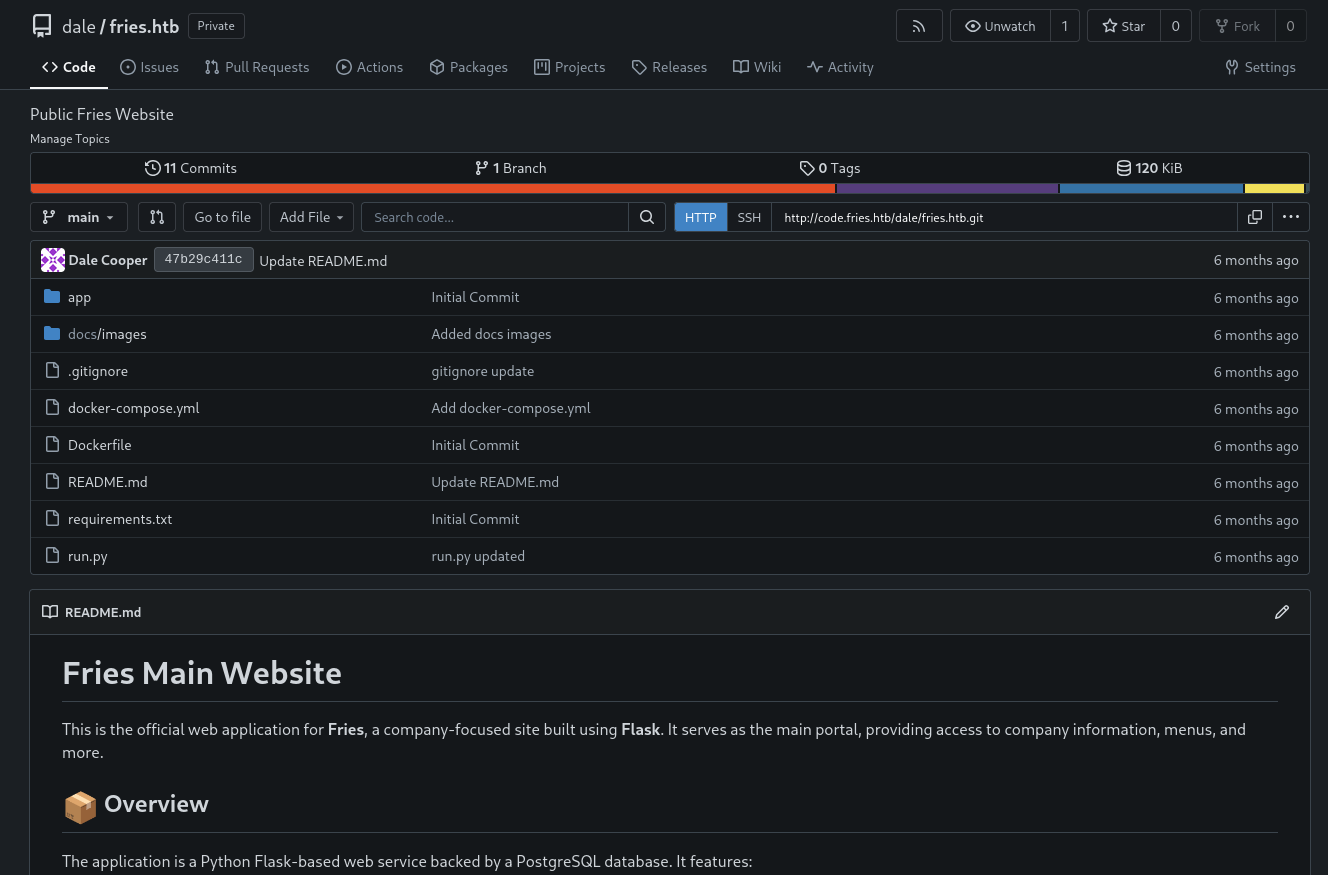This screenshot has width=1328, height=875.
Task: Click the blue language bar segment
Action: tap(1151, 188)
